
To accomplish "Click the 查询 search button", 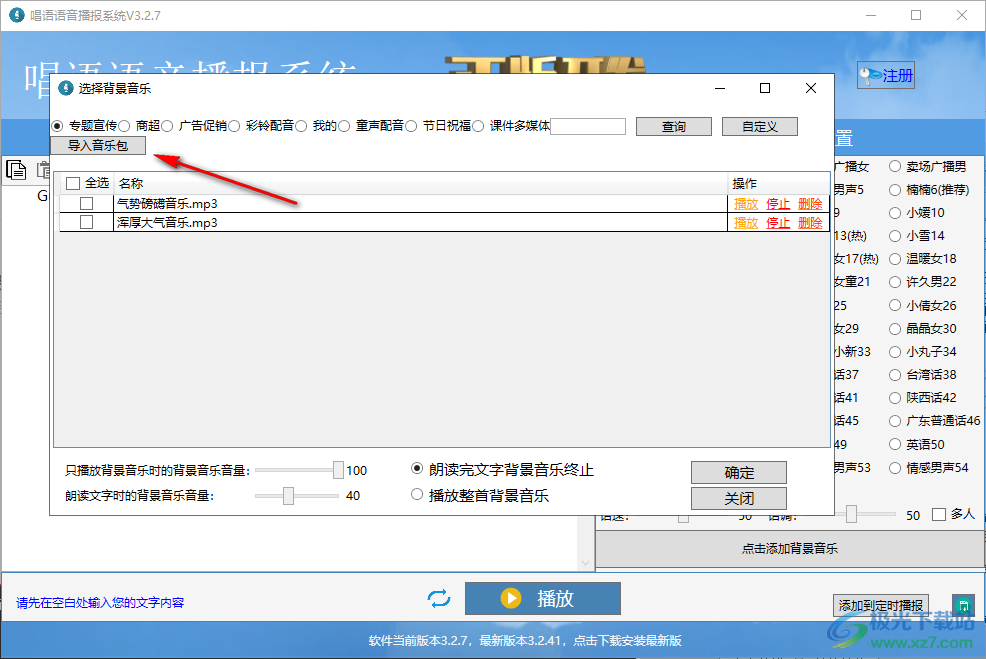I will click(x=673, y=126).
